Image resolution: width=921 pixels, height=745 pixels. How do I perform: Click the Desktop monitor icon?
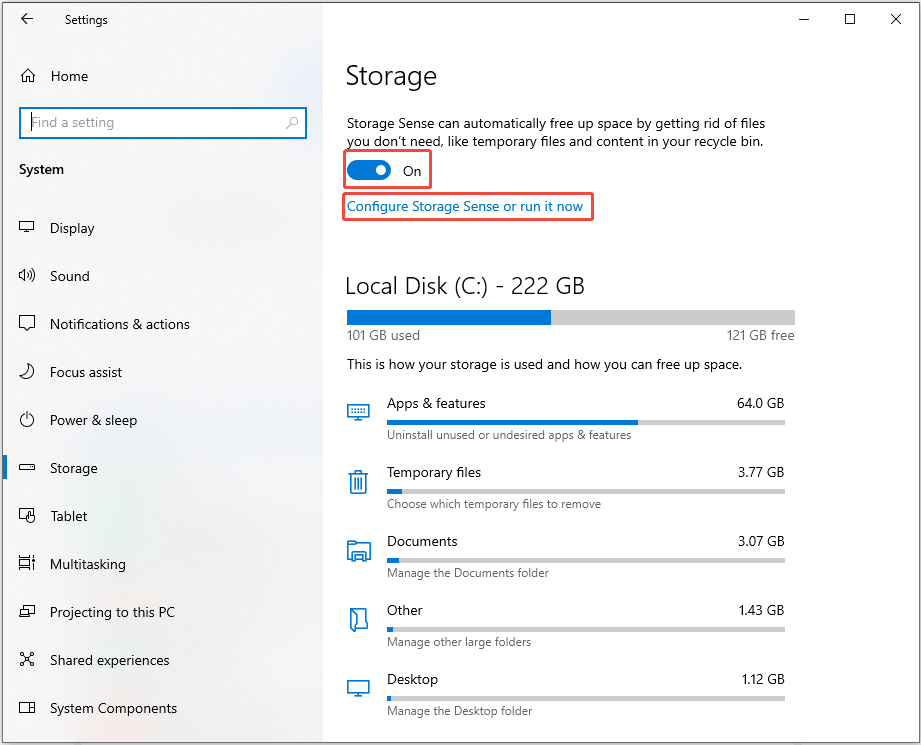(358, 688)
